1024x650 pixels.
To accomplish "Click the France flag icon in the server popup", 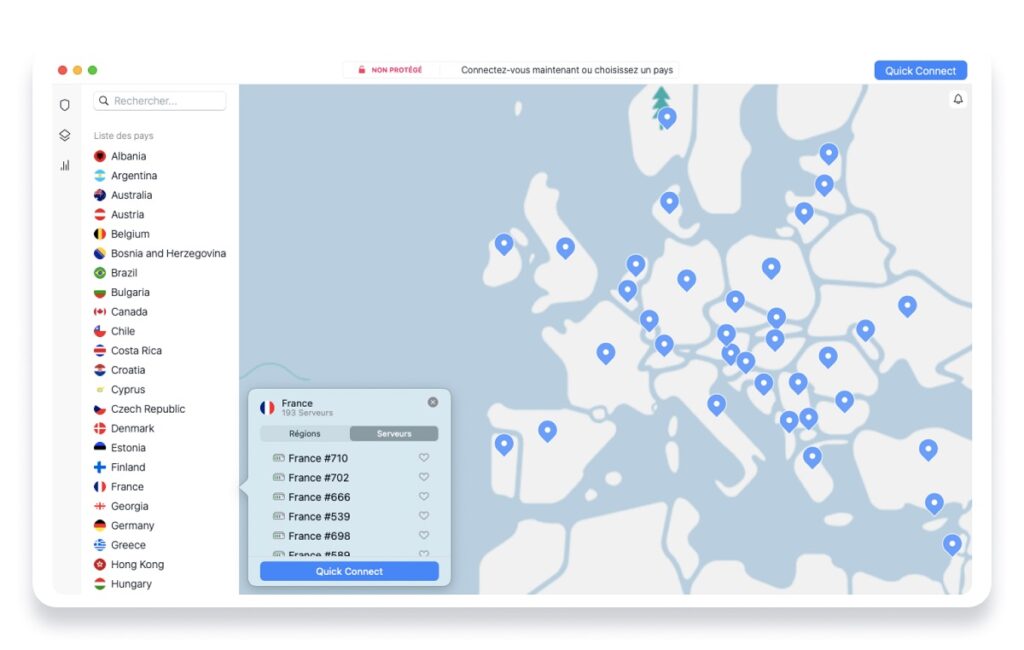I will [x=268, y=404].
